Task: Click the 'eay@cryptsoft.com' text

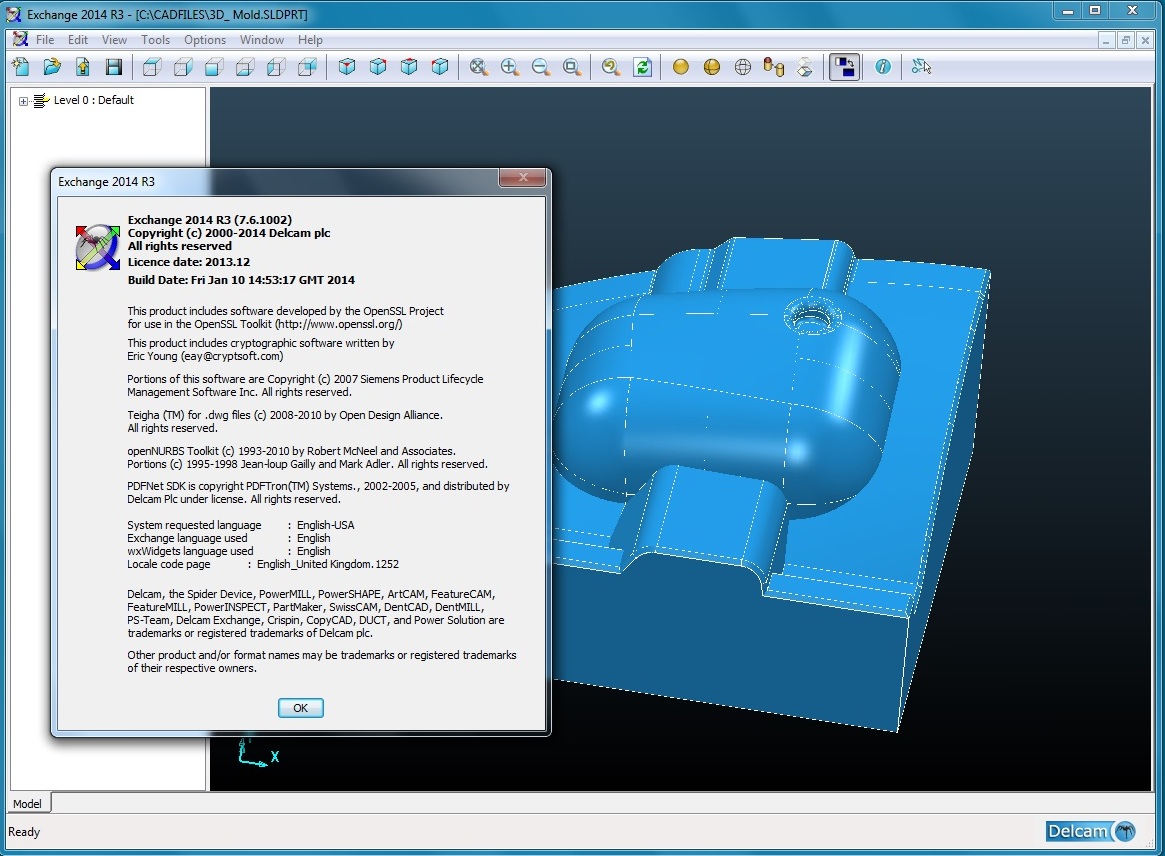Action: click(233, 356)
